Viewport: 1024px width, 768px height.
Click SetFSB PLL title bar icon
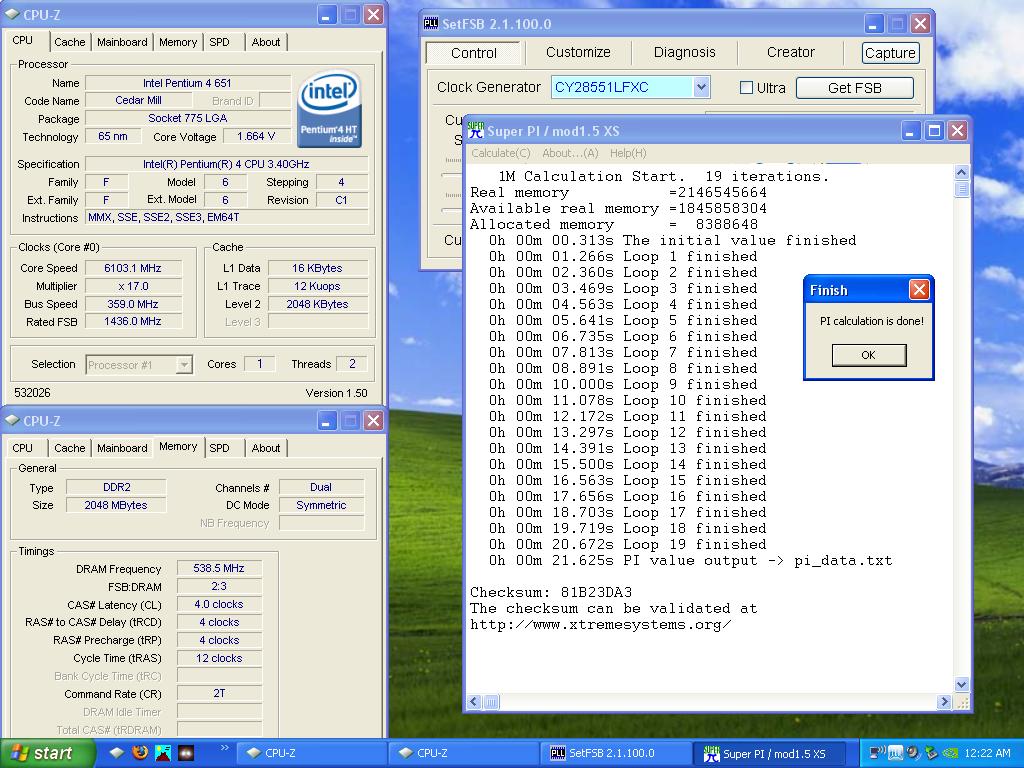click(x=431, y=24)
